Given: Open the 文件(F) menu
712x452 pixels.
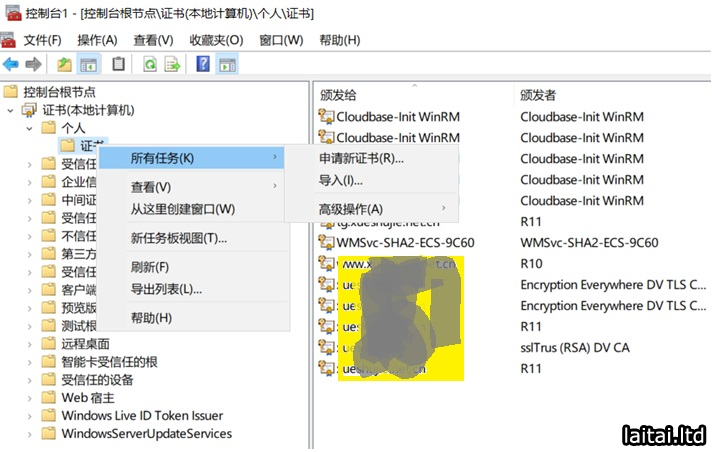Looking at the screenshot, I should point(42,40).
